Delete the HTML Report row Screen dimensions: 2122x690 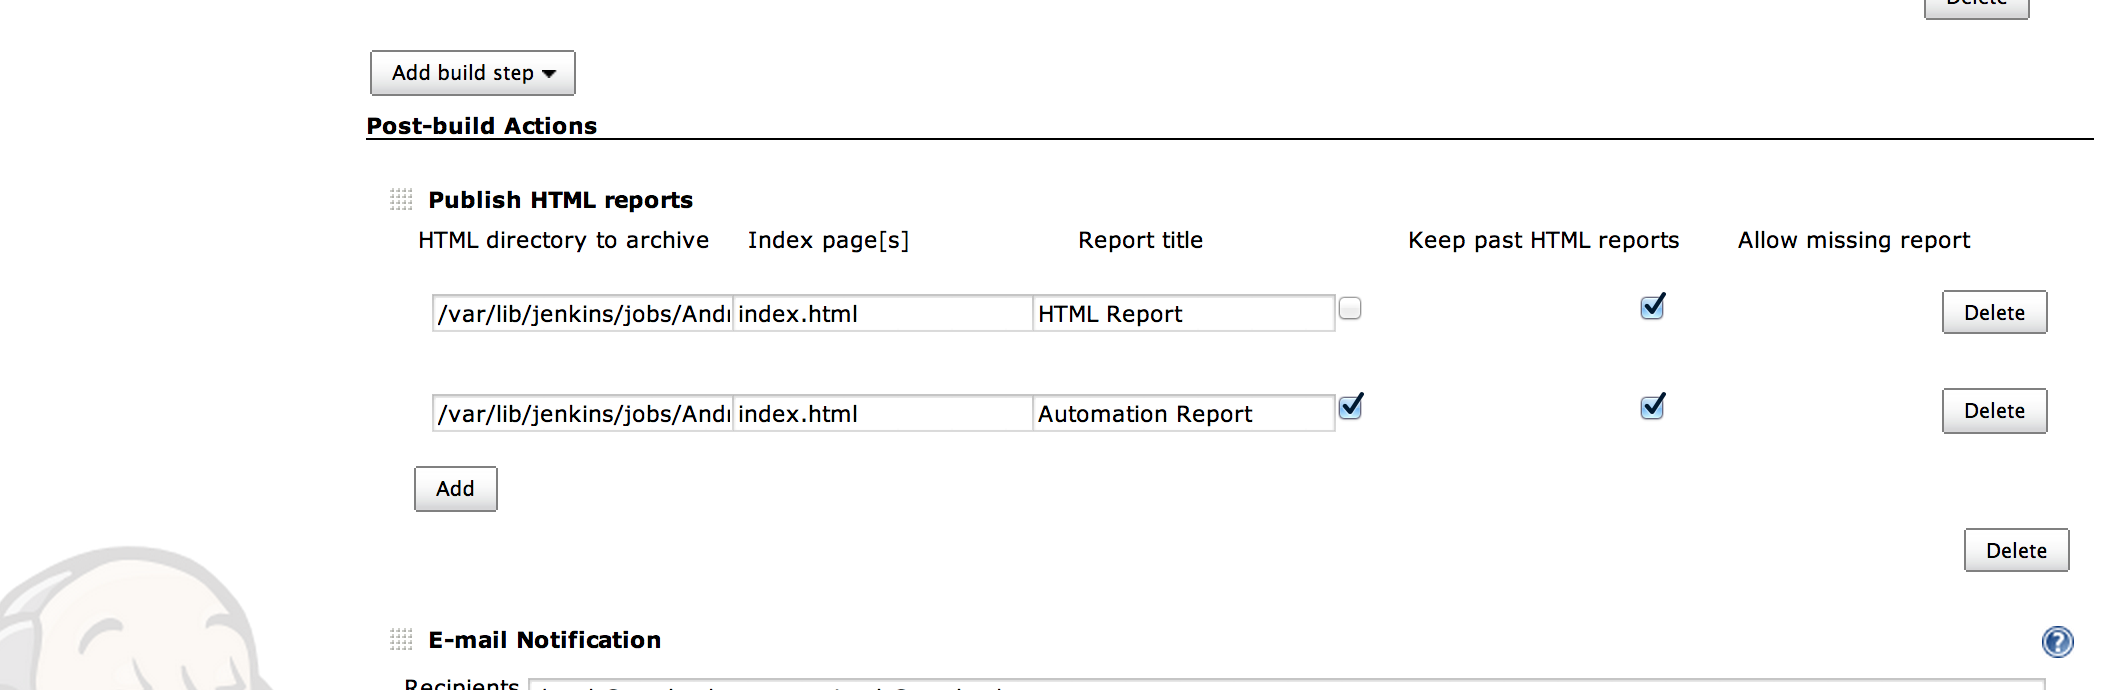pyautogui.click(x=1994, y=313)
